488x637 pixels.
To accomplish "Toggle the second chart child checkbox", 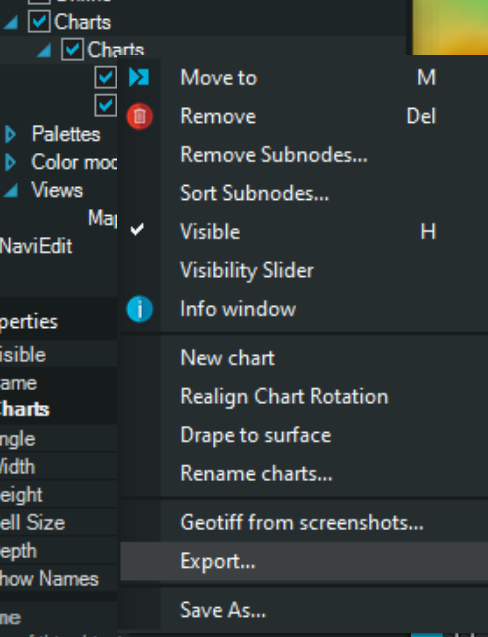I will click(x=106, y=105).
